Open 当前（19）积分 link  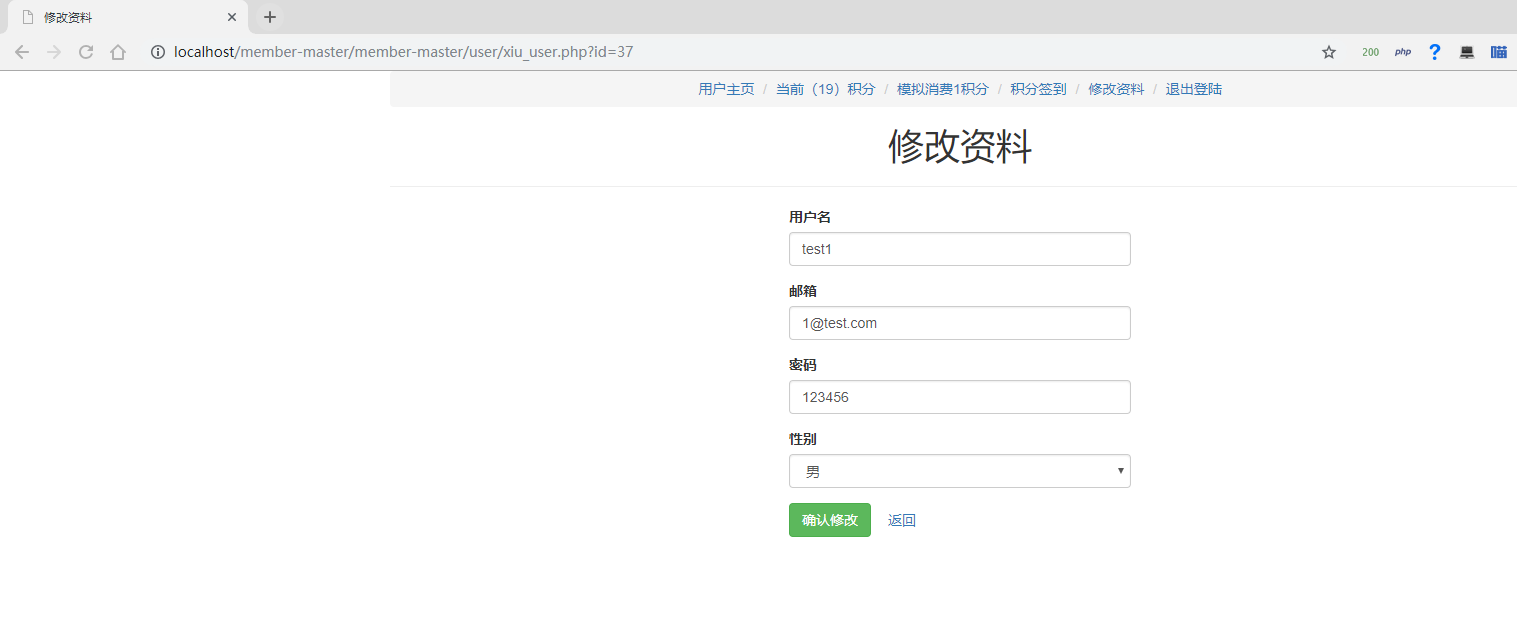(825, 89)
